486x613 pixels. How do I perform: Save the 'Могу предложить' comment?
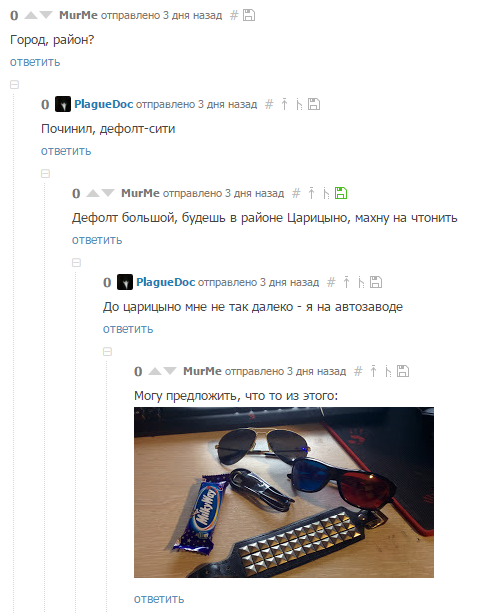click(x=403, y=371)
